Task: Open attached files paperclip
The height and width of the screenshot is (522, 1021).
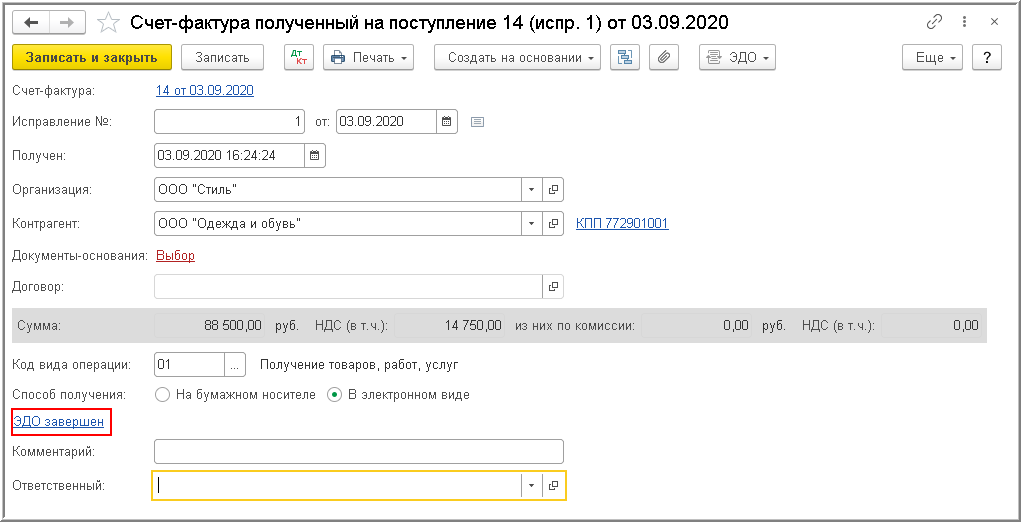Action: pyautogui.click(x=661, y=57)
